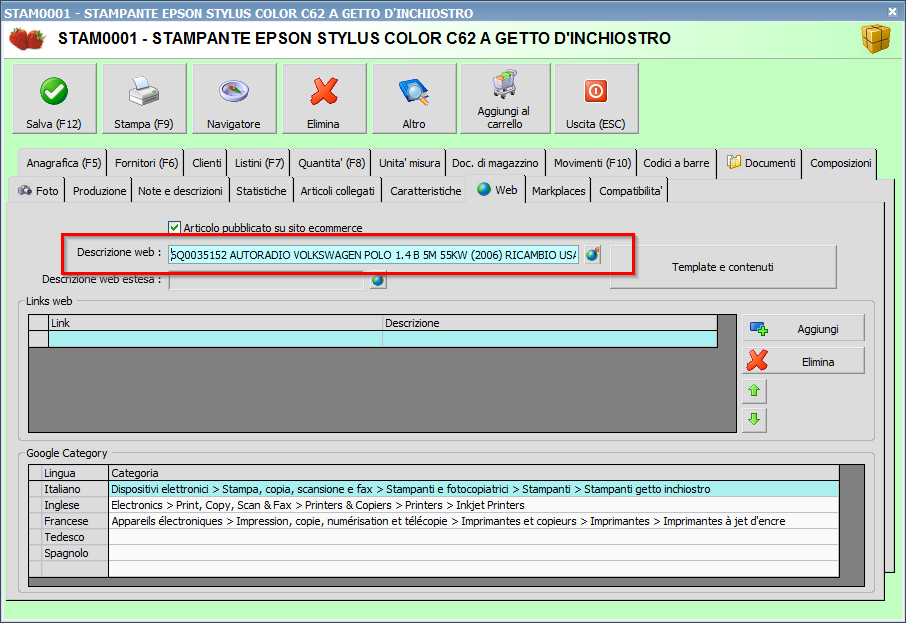
Task: Open the Documenti tab
Action: (x=761, y=164)
